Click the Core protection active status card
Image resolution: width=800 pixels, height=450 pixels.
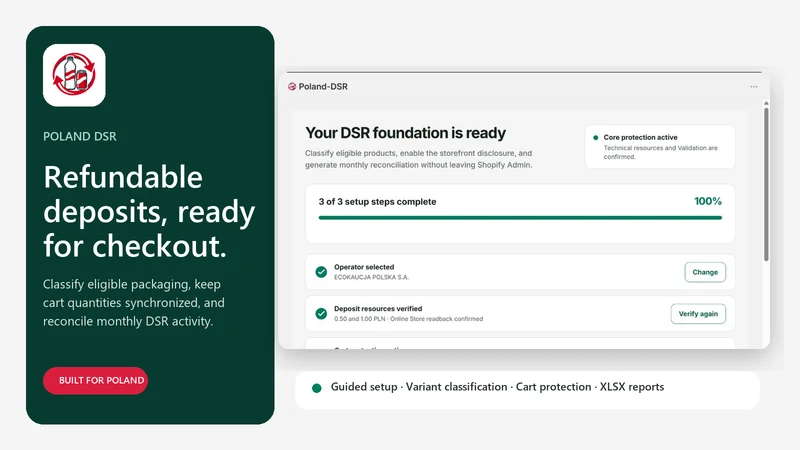[660, 146]
